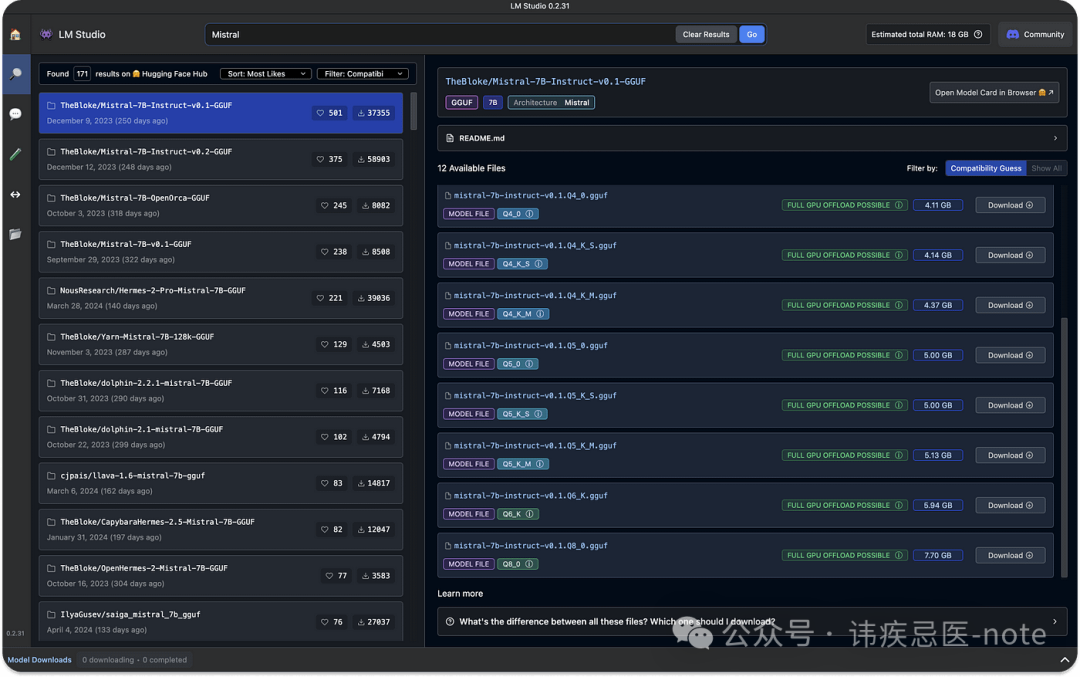Select TheBloke/Mistral-7B-Instruct-v0.1-GGUF result
1080x677 pixels.
click(220, 113)
